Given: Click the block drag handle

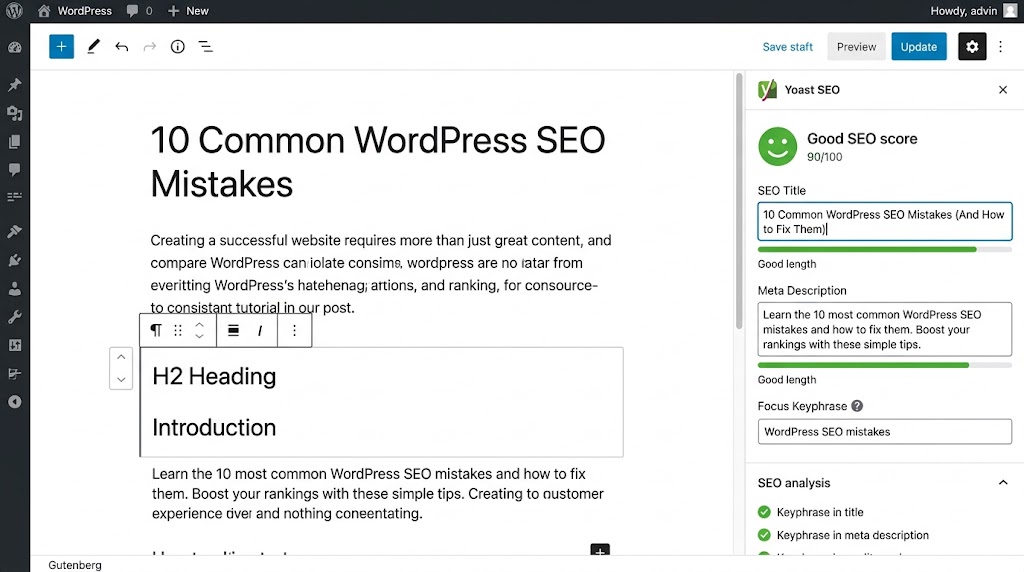Looking at the screenshot, I should click(x=178, y=330).
